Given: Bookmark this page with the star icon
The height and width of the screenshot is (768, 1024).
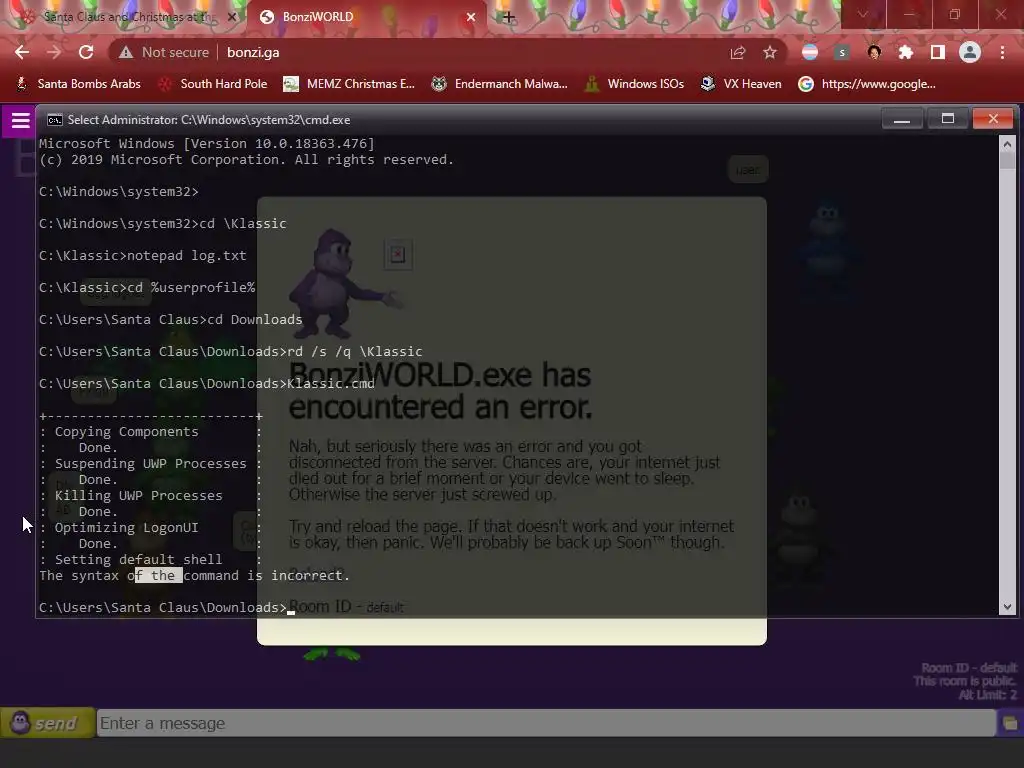Looking at the screenshot, I should tap(770, 52).
